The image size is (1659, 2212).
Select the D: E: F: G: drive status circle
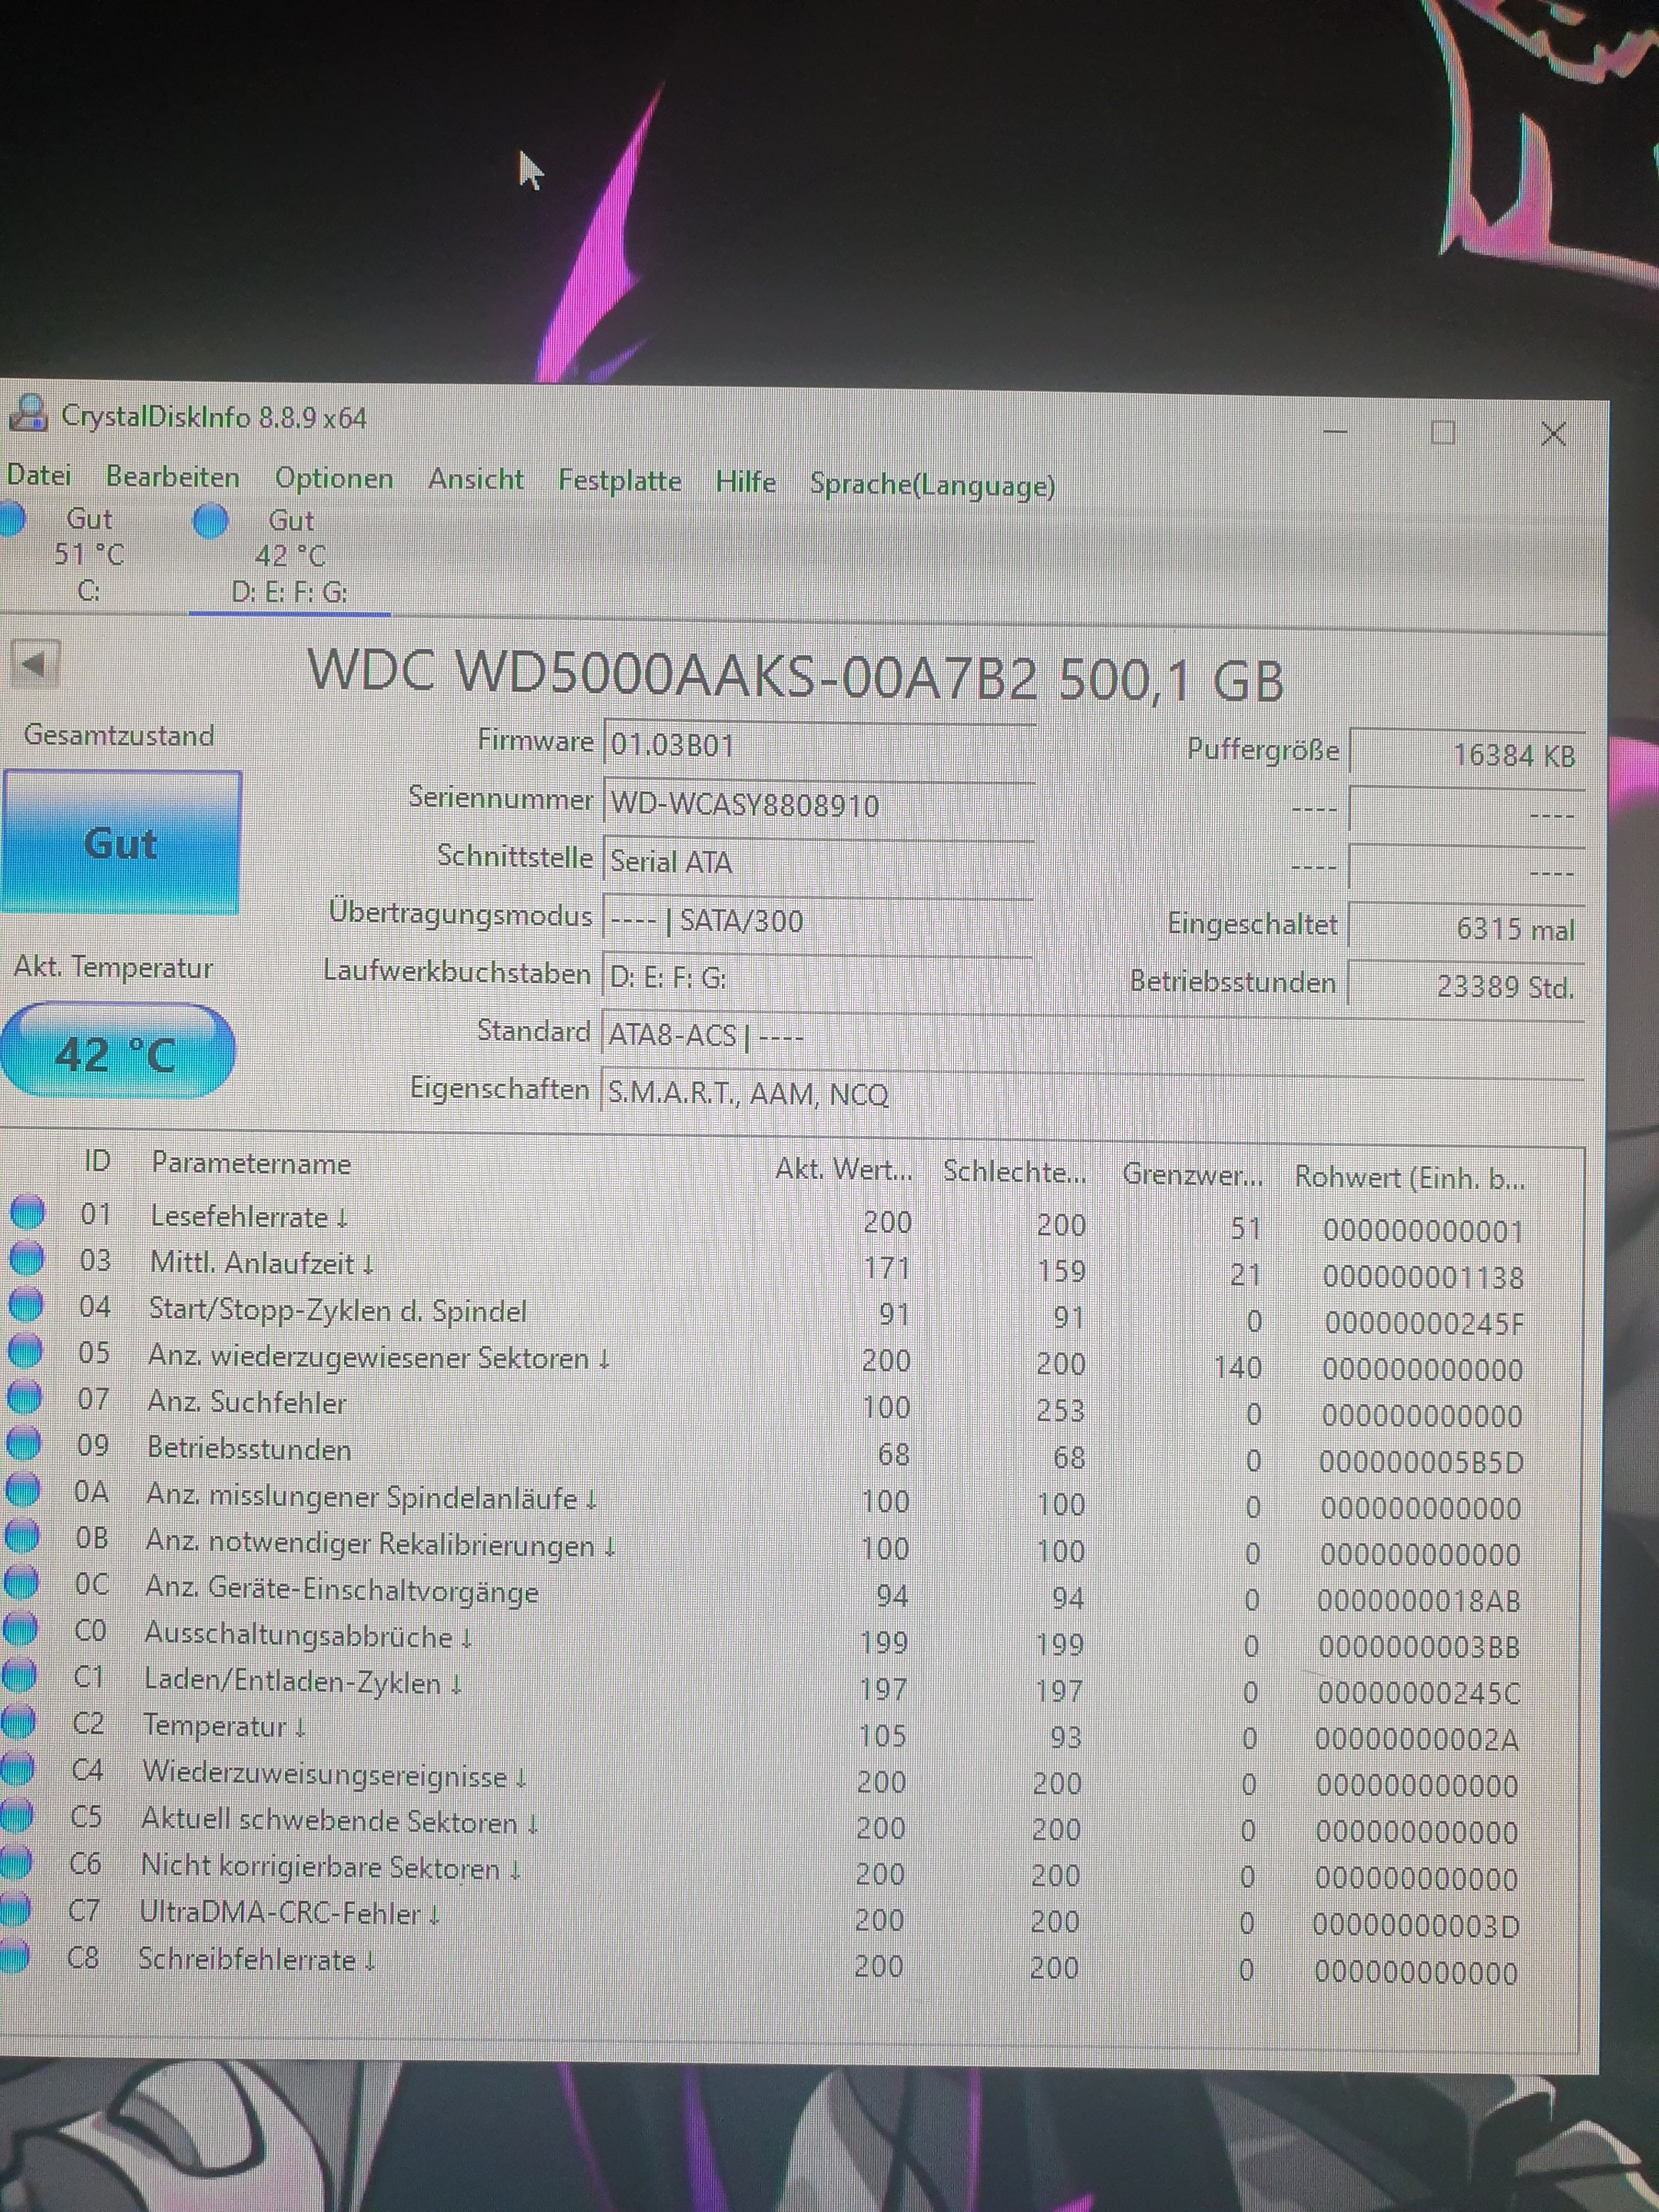(210, 521)
